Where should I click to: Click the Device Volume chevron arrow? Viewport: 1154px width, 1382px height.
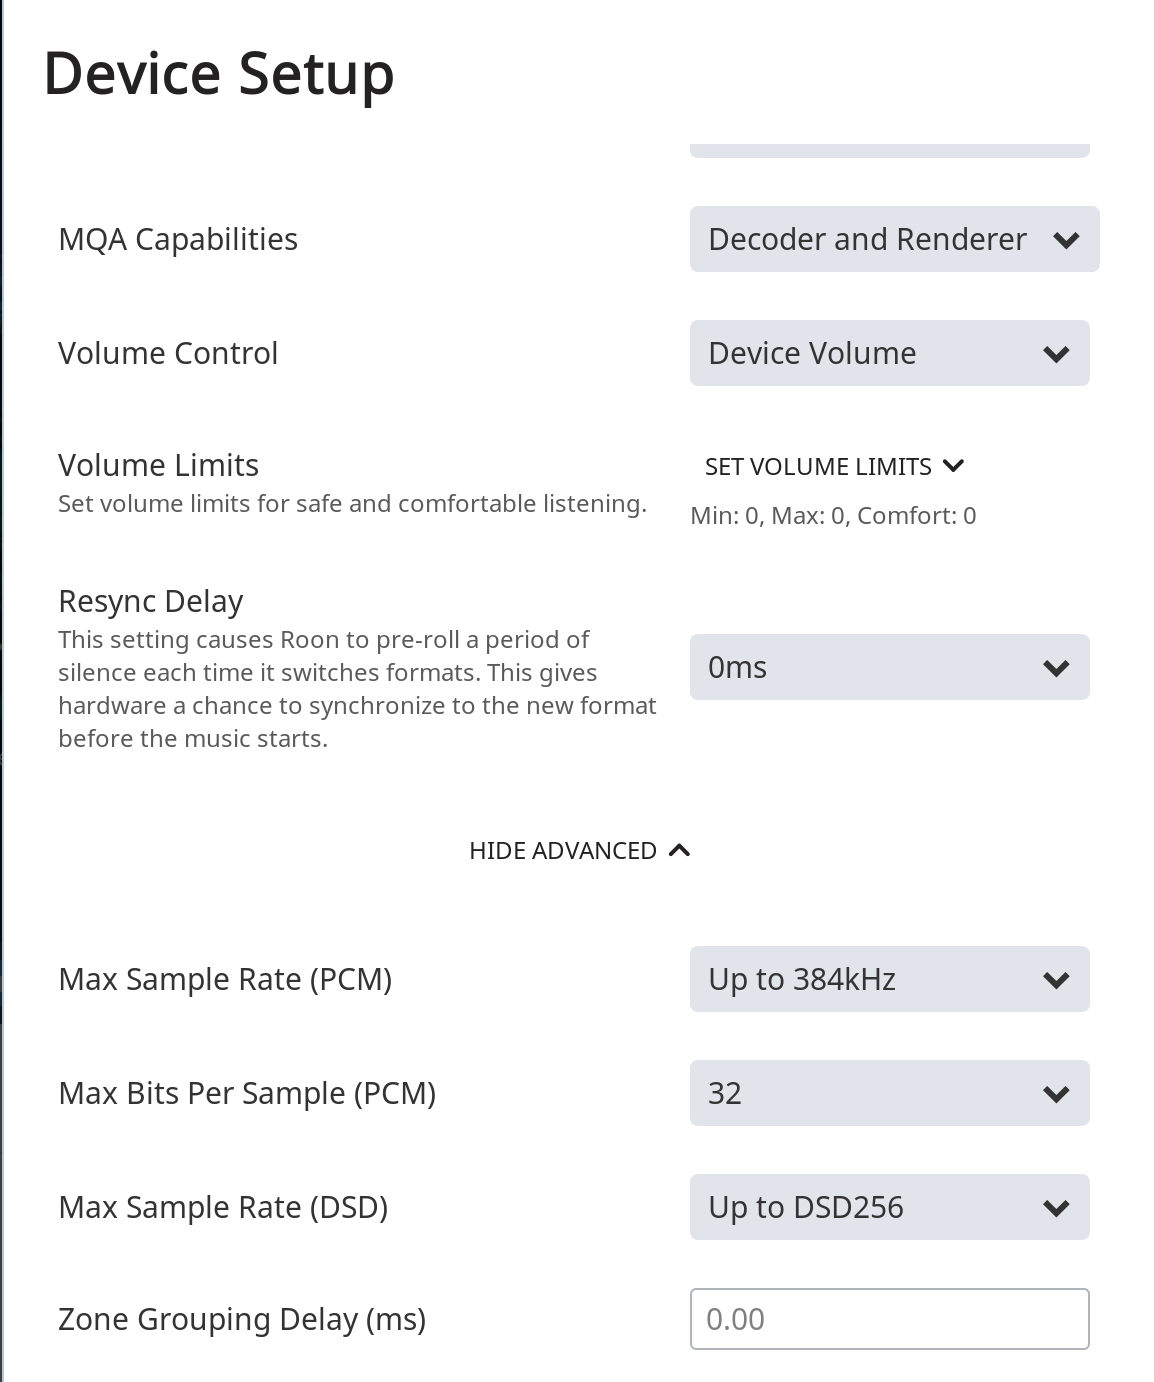(1056, 354)
